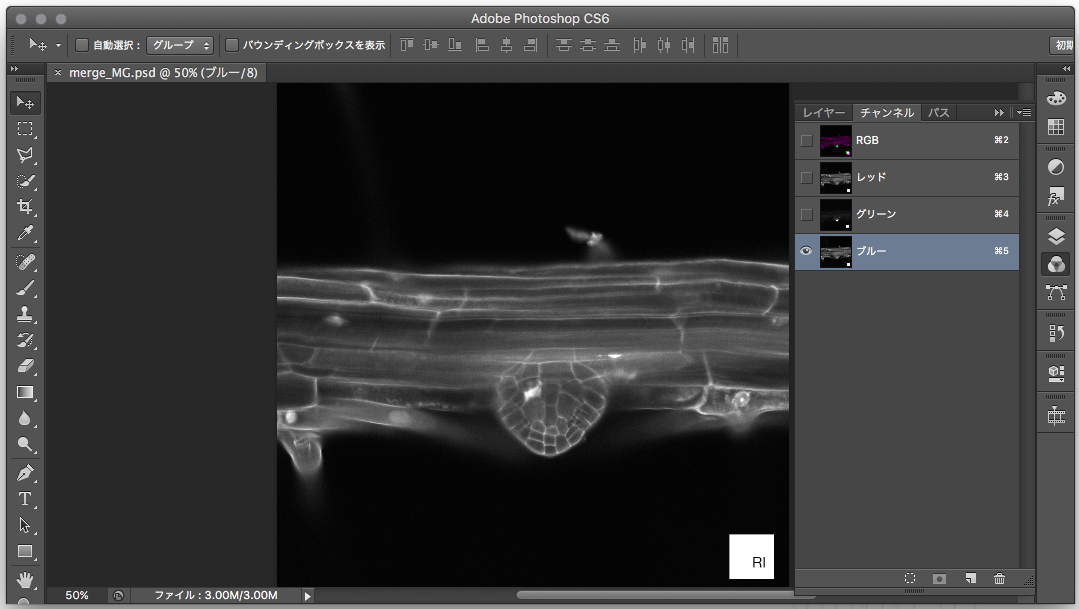Select the Pen tool
This screenshot has width=1079, height=609.
pos(25,472)
